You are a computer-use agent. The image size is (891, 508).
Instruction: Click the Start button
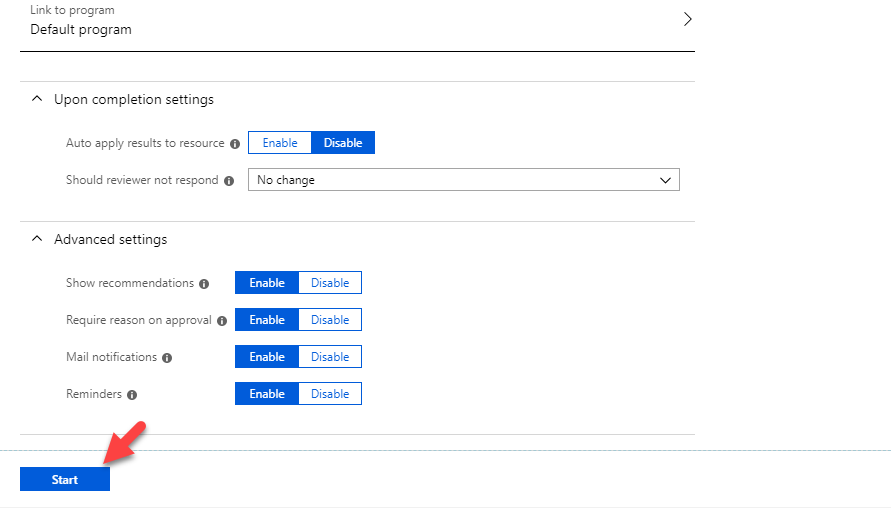tap(65, 479)
